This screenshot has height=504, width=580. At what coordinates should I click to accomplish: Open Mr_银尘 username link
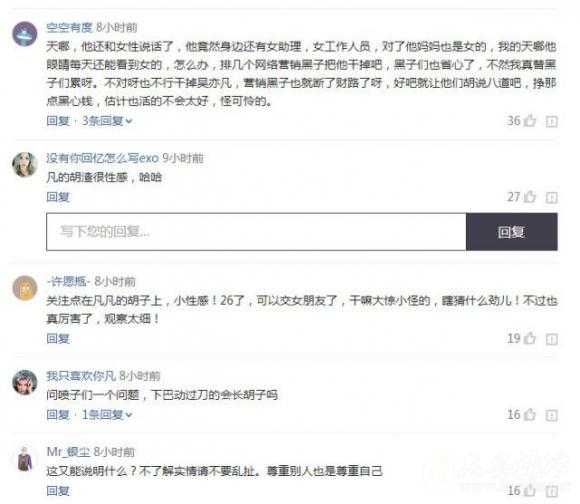click(x=68, y=451)
